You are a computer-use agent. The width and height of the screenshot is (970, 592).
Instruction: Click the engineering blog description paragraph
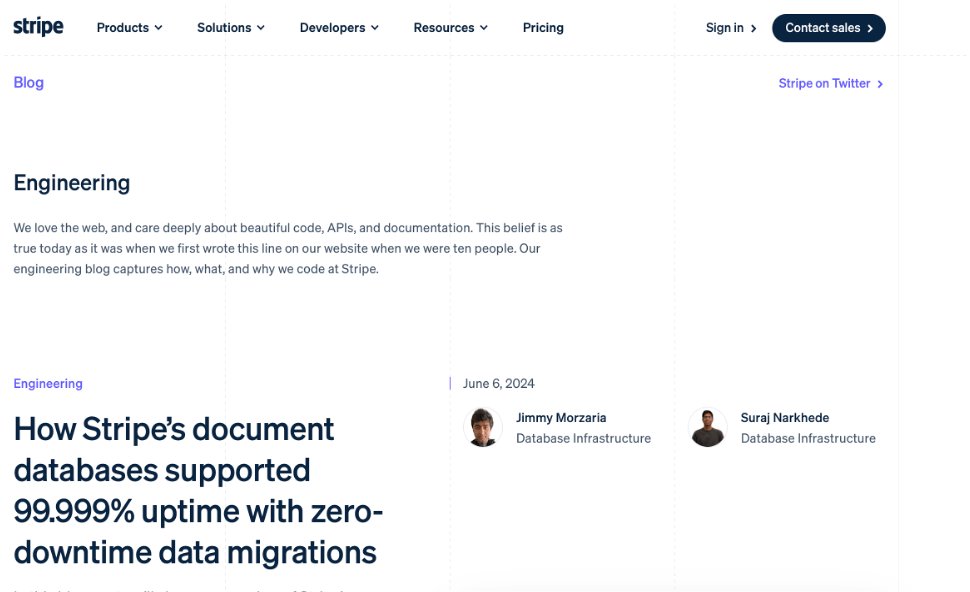pyautogui.click(x=288, y=248)
